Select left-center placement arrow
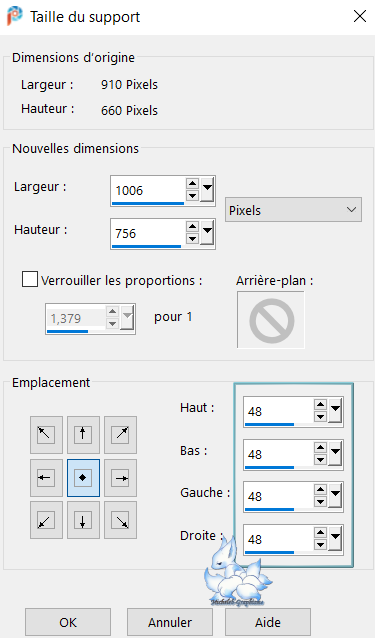Image resolution: width=375 pixels, height=638 pixels. pyautogui.click(x=46, y=478)
